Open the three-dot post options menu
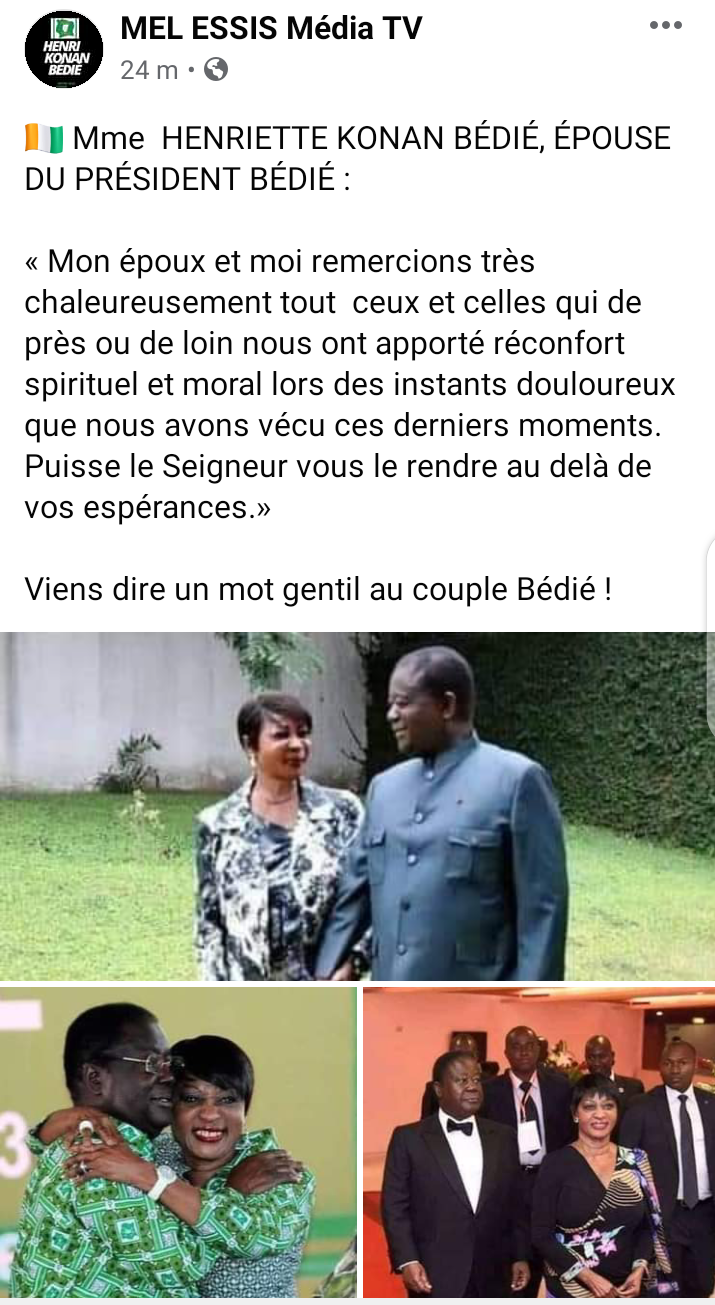715x1305 pixels. pyautogui.click(x=665, y=27)
